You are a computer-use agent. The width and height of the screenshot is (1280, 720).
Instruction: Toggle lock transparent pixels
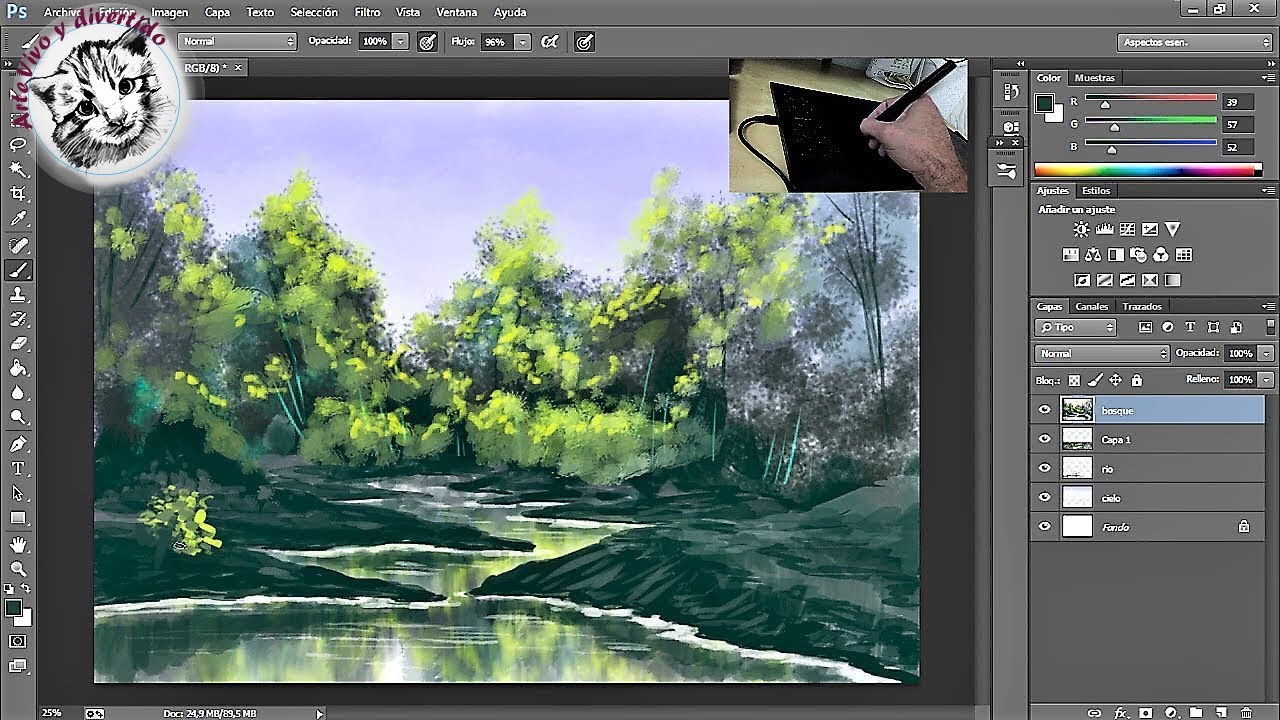(1074, 380)
